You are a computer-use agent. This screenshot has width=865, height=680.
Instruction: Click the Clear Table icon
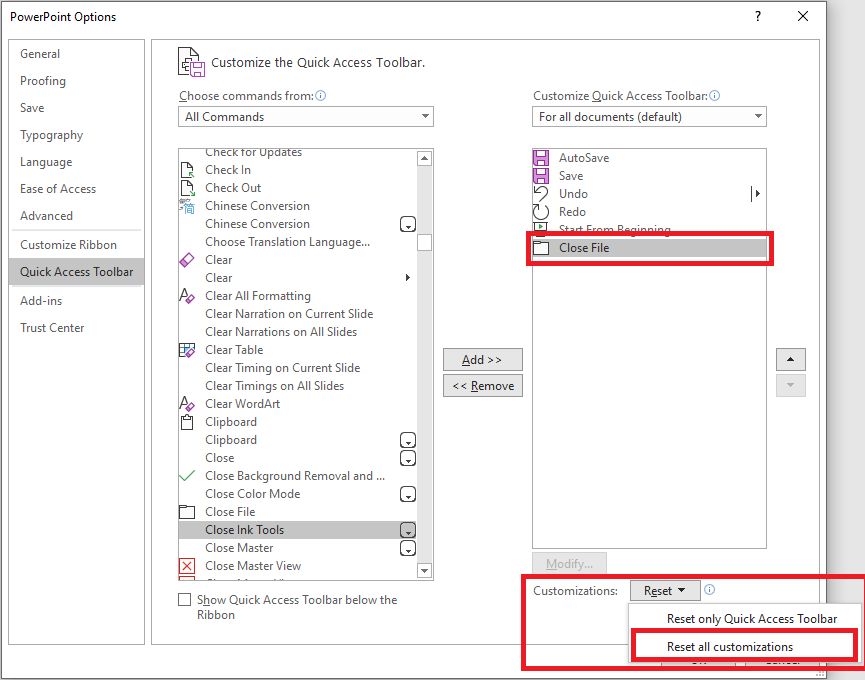coord(187,350)
